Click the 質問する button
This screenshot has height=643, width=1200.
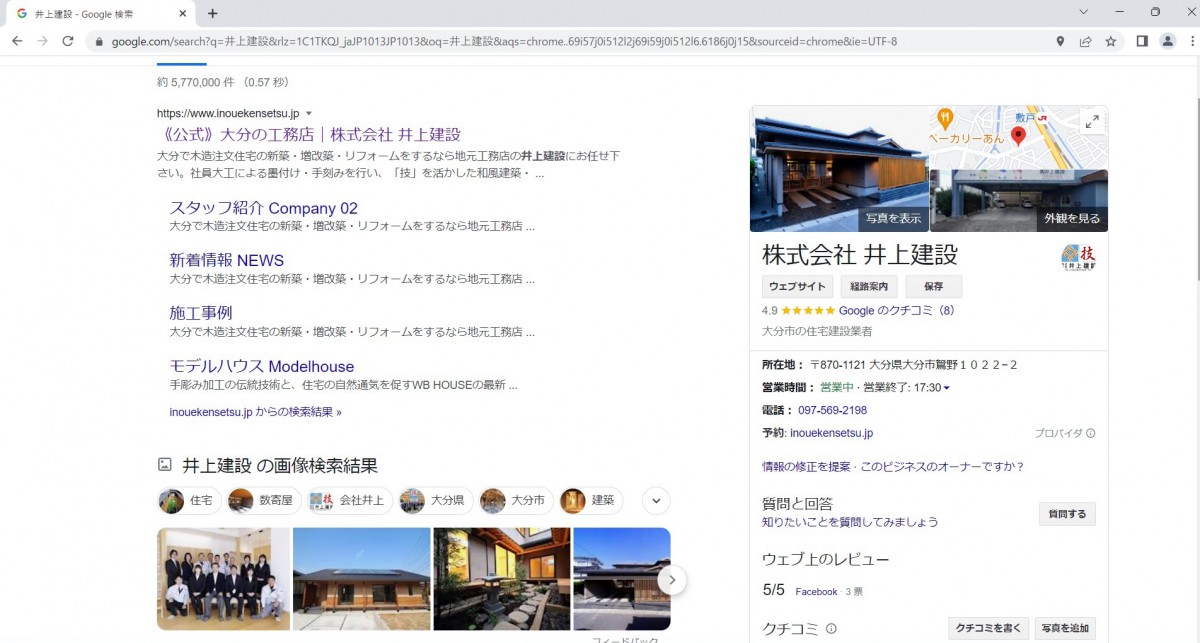(1067, 514)
